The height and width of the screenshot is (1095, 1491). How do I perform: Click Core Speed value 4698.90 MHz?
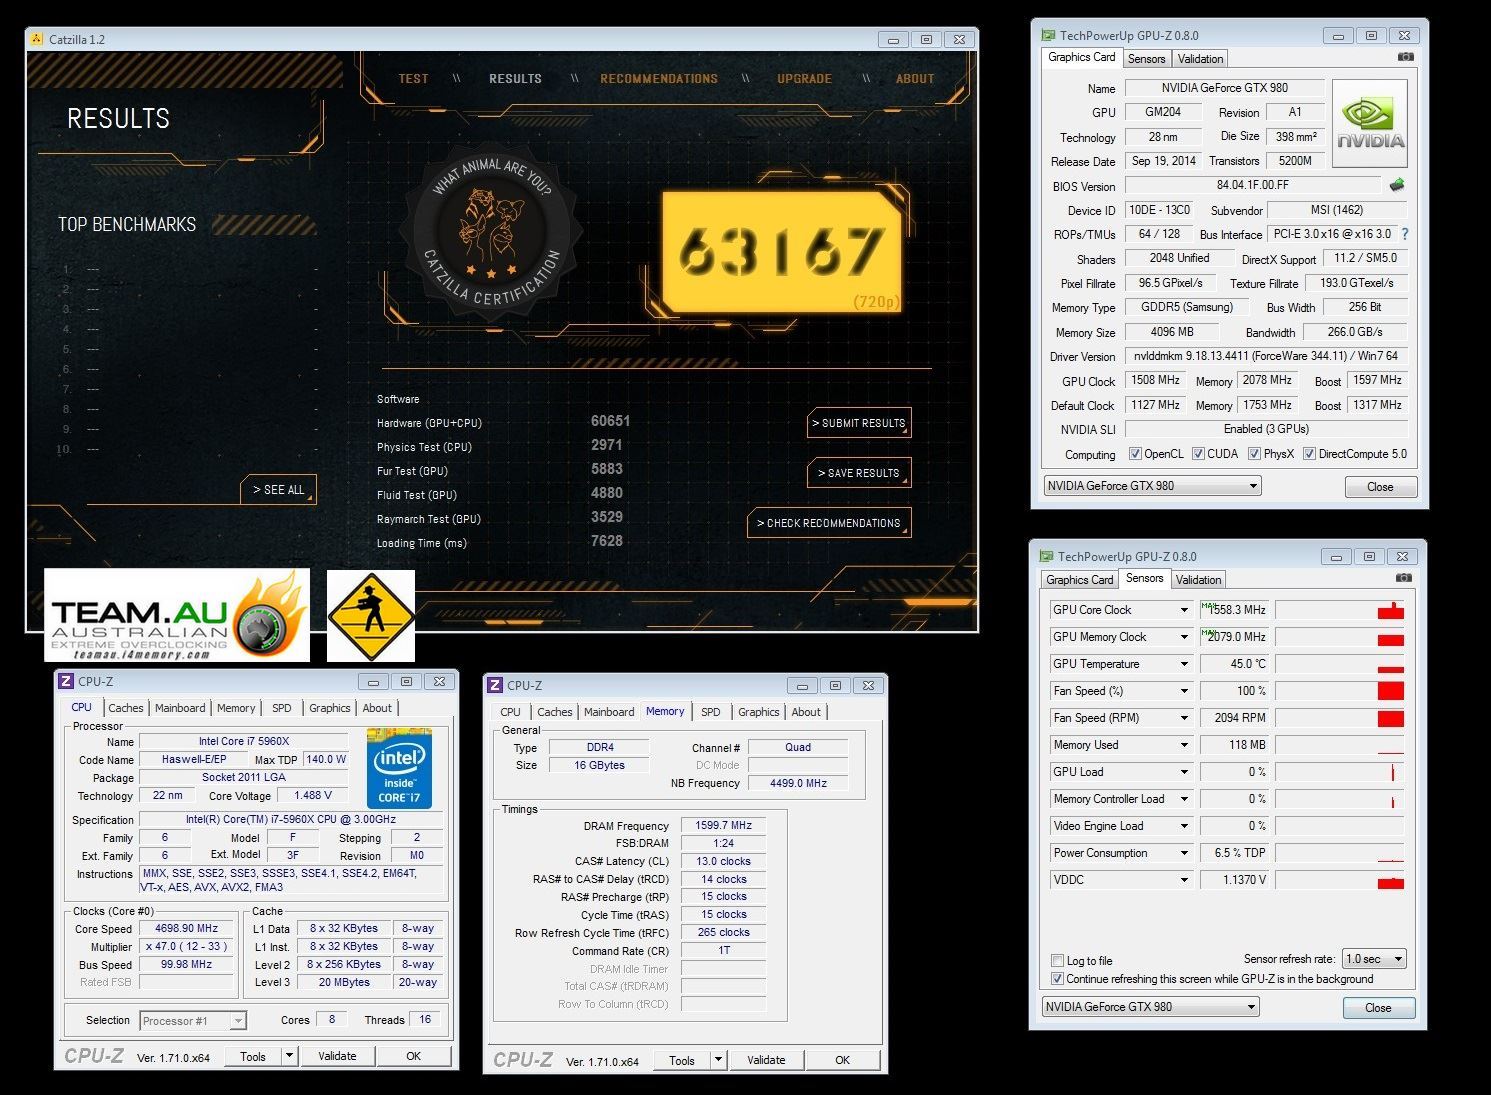[187, 929]
